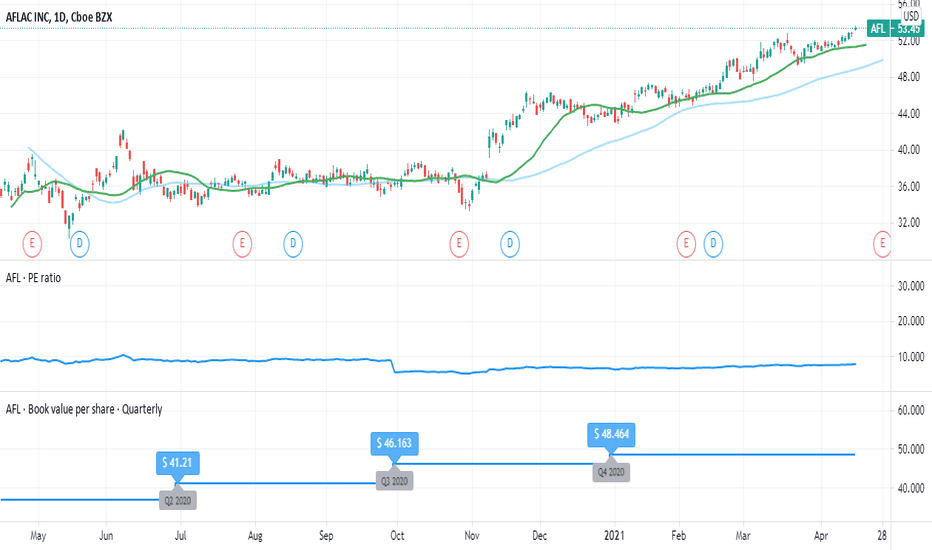Click the May label on the time axis
Viewport: 932px width, 550px height.
(x=38, y=536)
